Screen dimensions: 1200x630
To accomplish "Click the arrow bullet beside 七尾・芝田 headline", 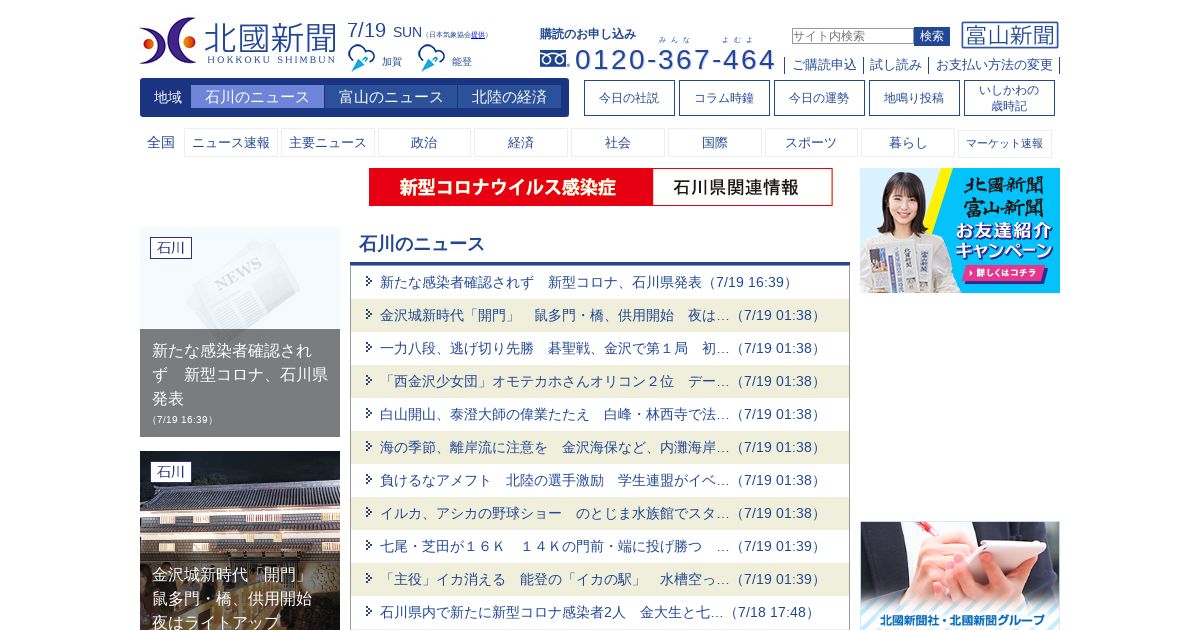I will 369,545.
